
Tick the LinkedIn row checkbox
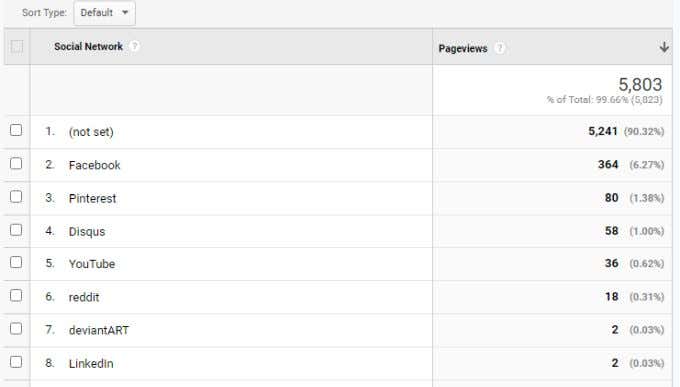(x=16, y=362)
